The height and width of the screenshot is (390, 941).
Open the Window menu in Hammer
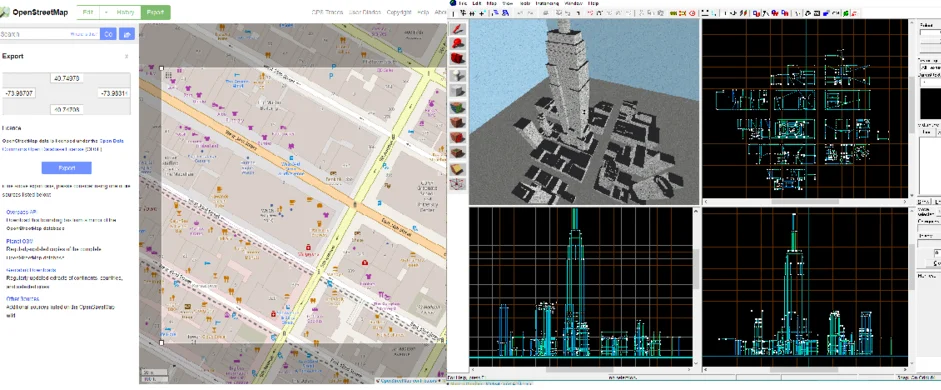click(x=574, y=3)
